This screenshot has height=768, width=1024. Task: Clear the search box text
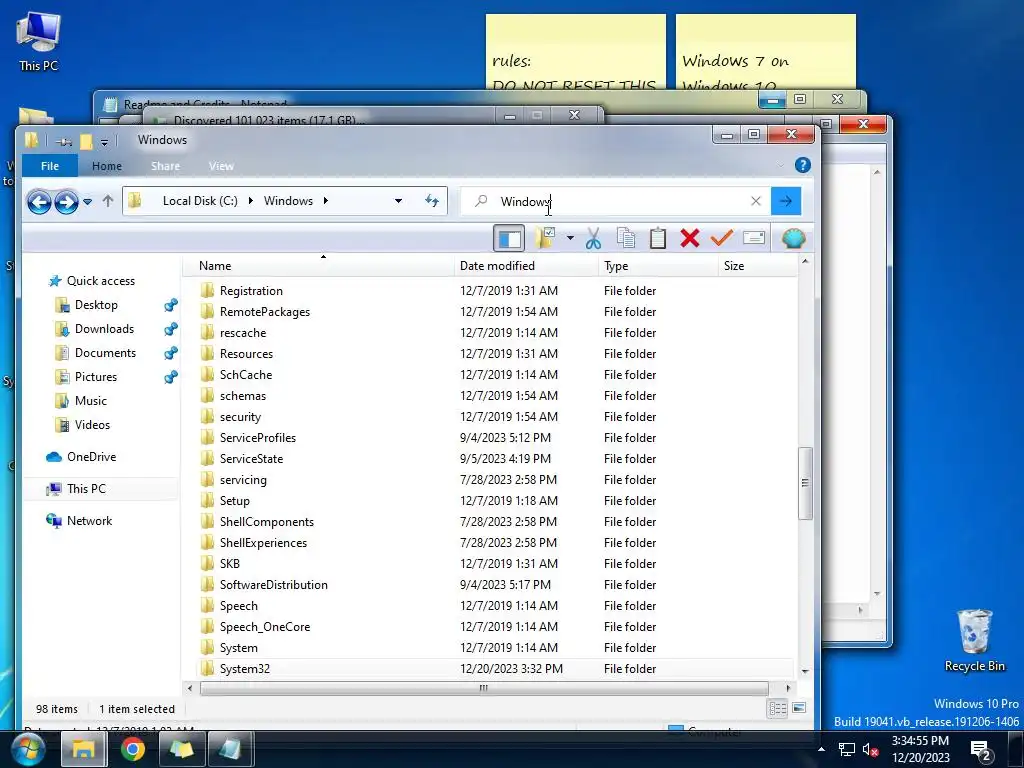click(756, 201)
